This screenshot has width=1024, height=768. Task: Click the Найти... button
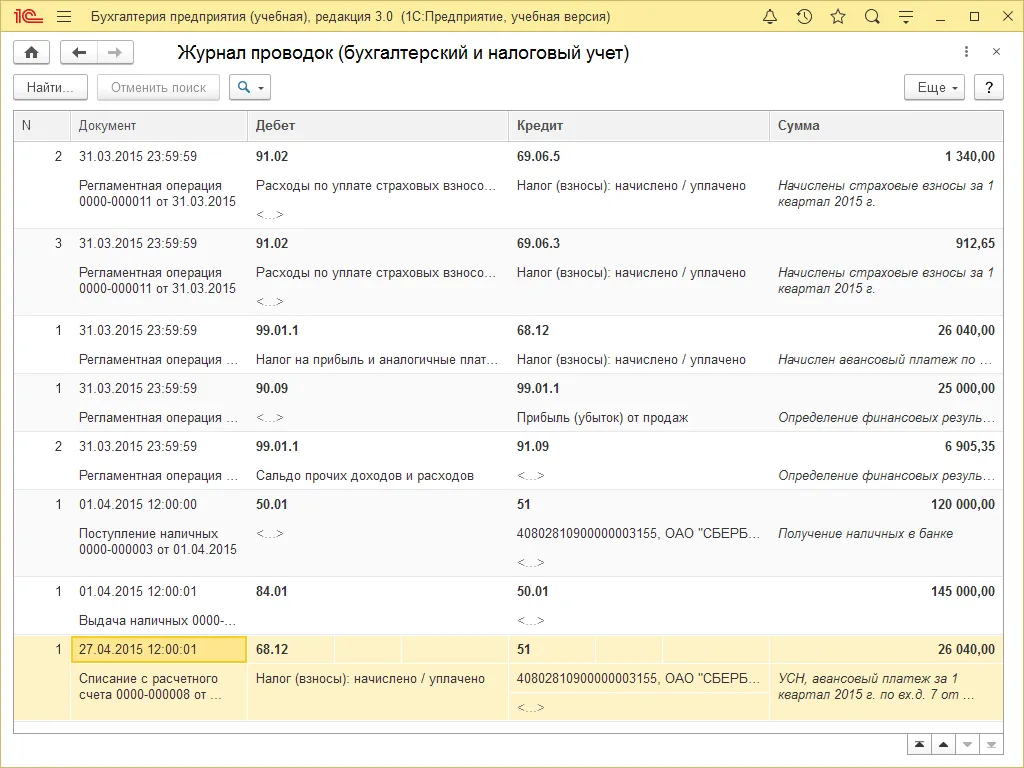pos(50,88)
